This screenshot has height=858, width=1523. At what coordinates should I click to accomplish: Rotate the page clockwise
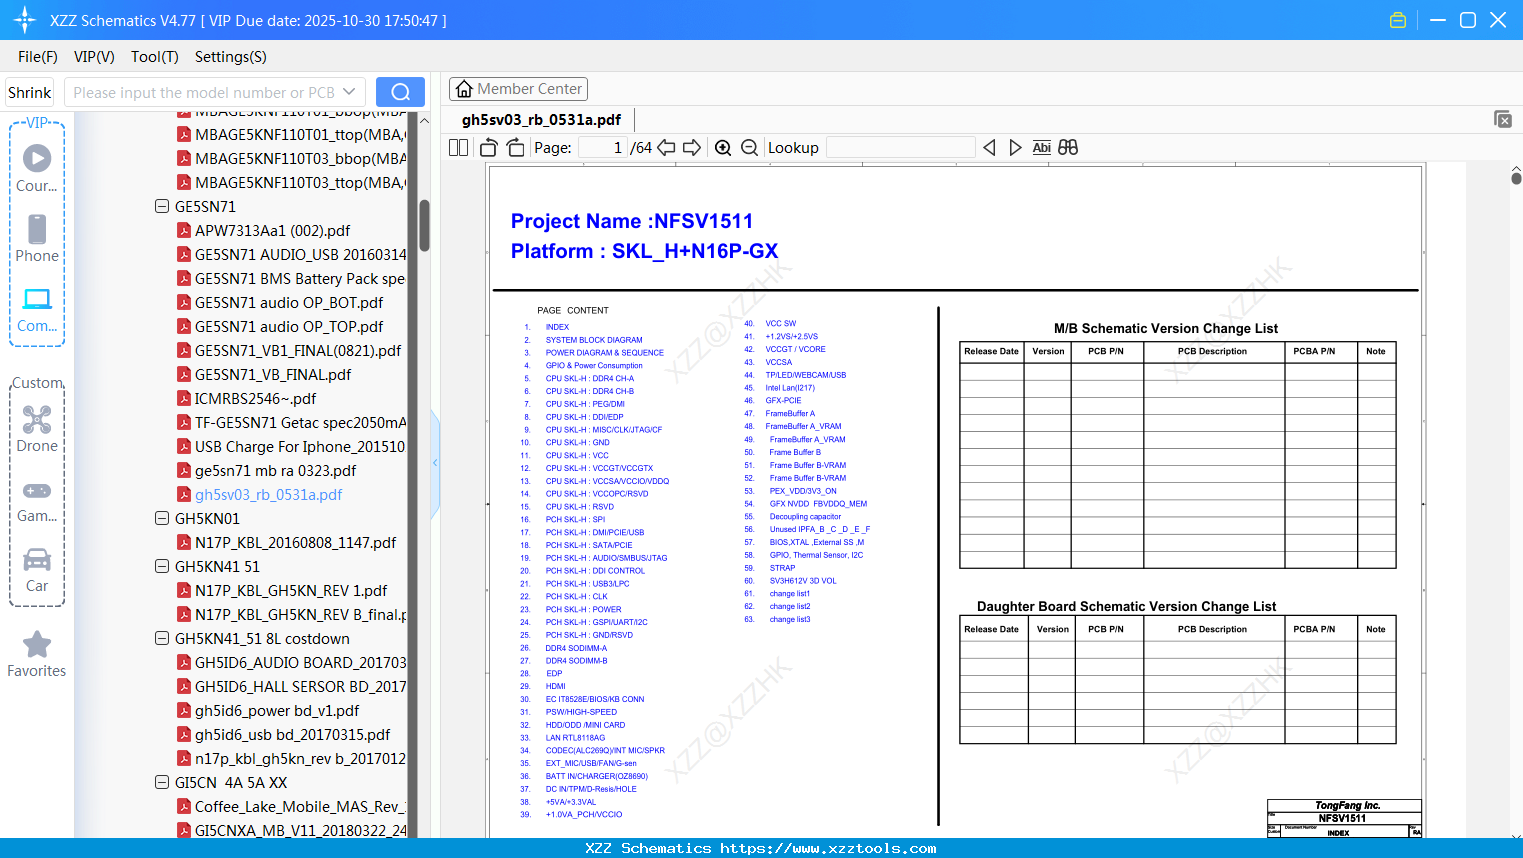(515, 148)
